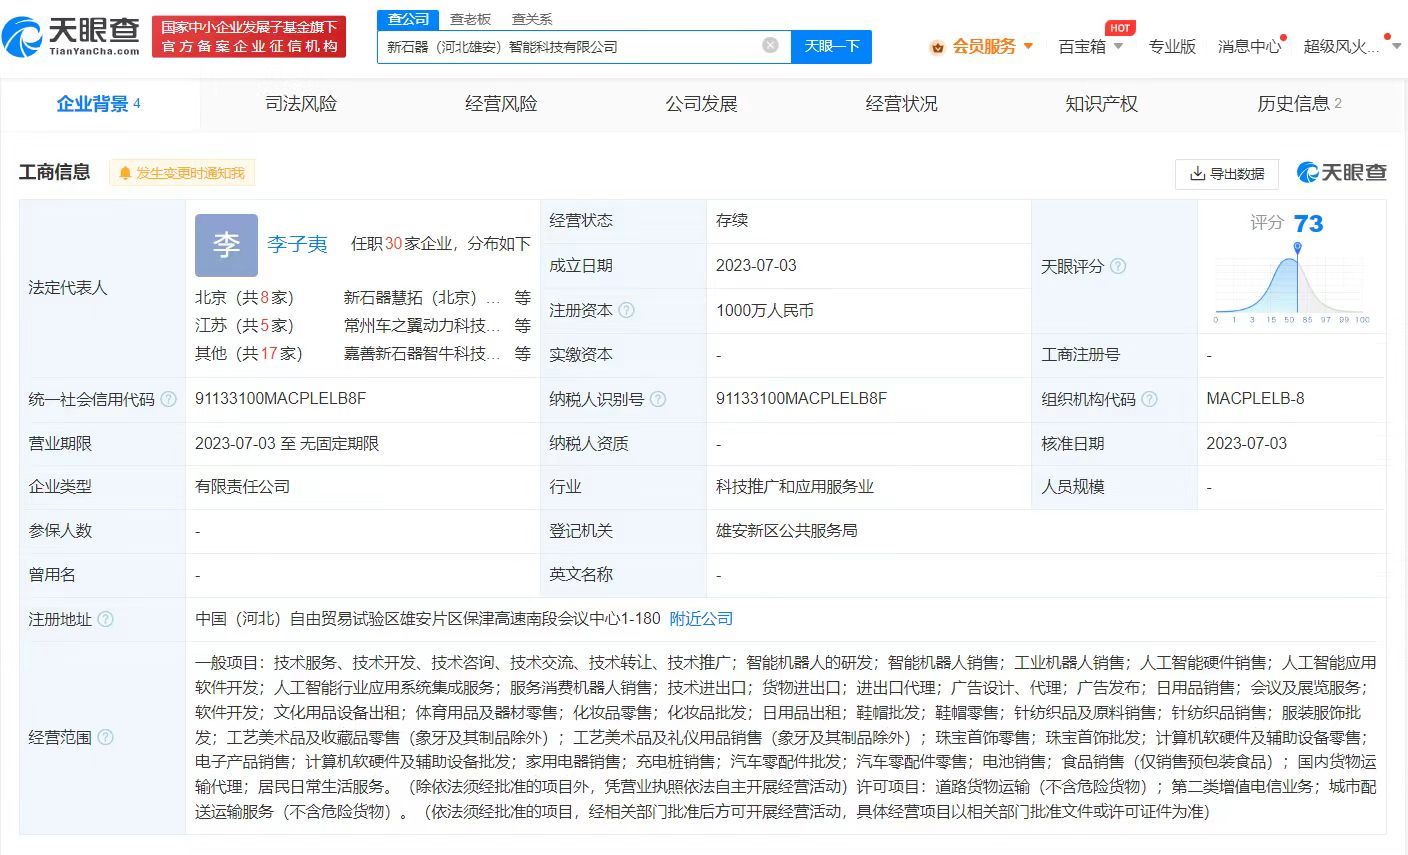Click the help icon beside 注册资本
The width and height of the screenshot is (1408, 855).
627,310
